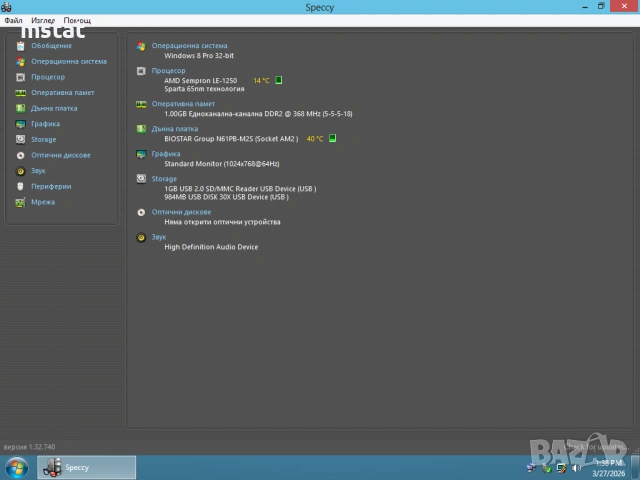The width and height of the screenshot is (640, 480).
Task: Click the Дънна платка heading in summary
Action: pos(174,129)
